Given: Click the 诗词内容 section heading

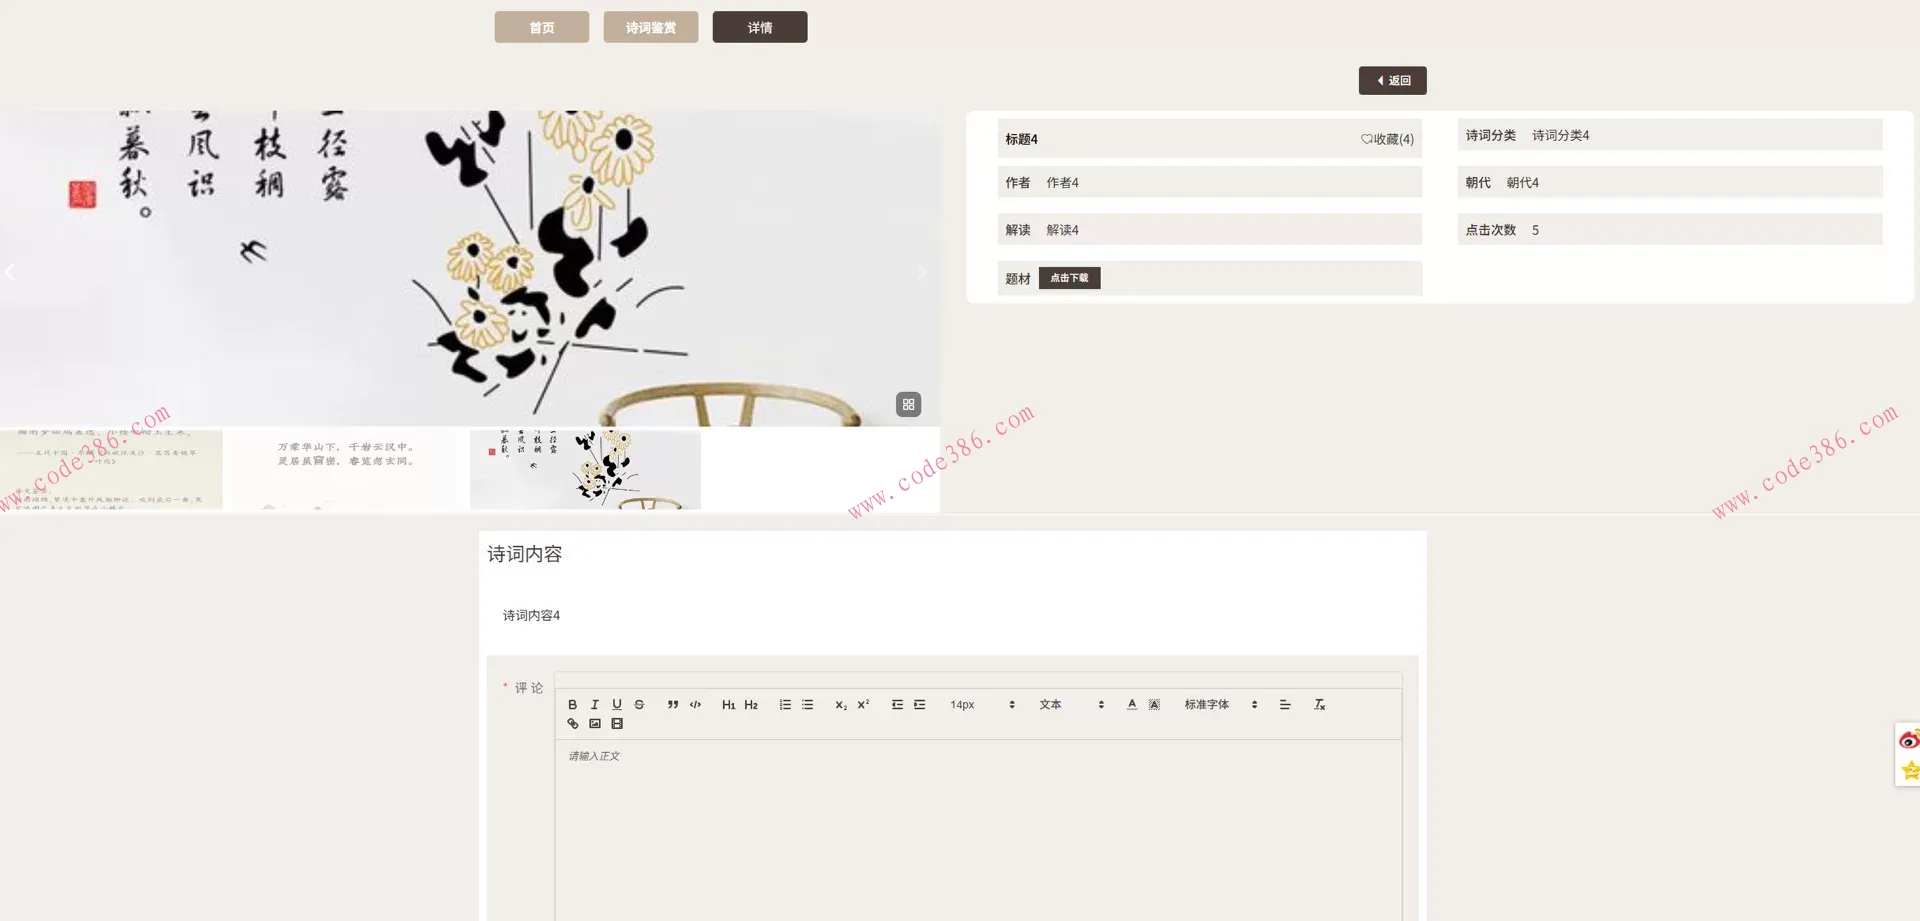Looking at the screenshot, I should point(524,554).
